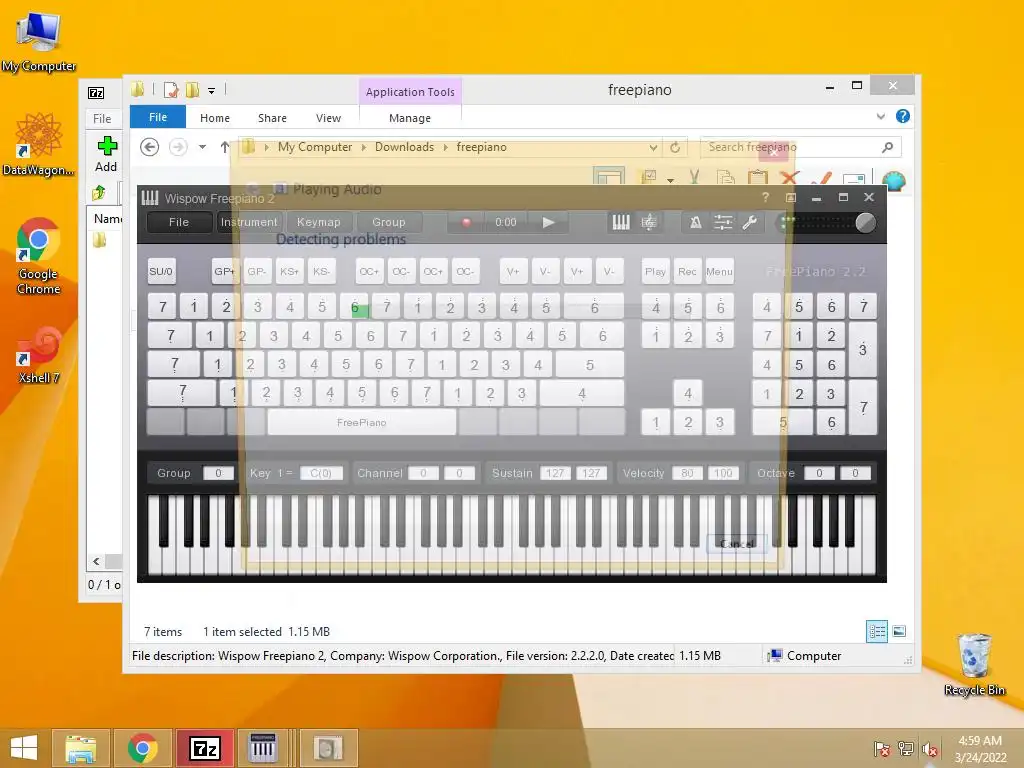Viewport: 1024px width, 768px height.
Task: Expand the Explorer ribbon chevron
Action: click(x=880, y=116)
